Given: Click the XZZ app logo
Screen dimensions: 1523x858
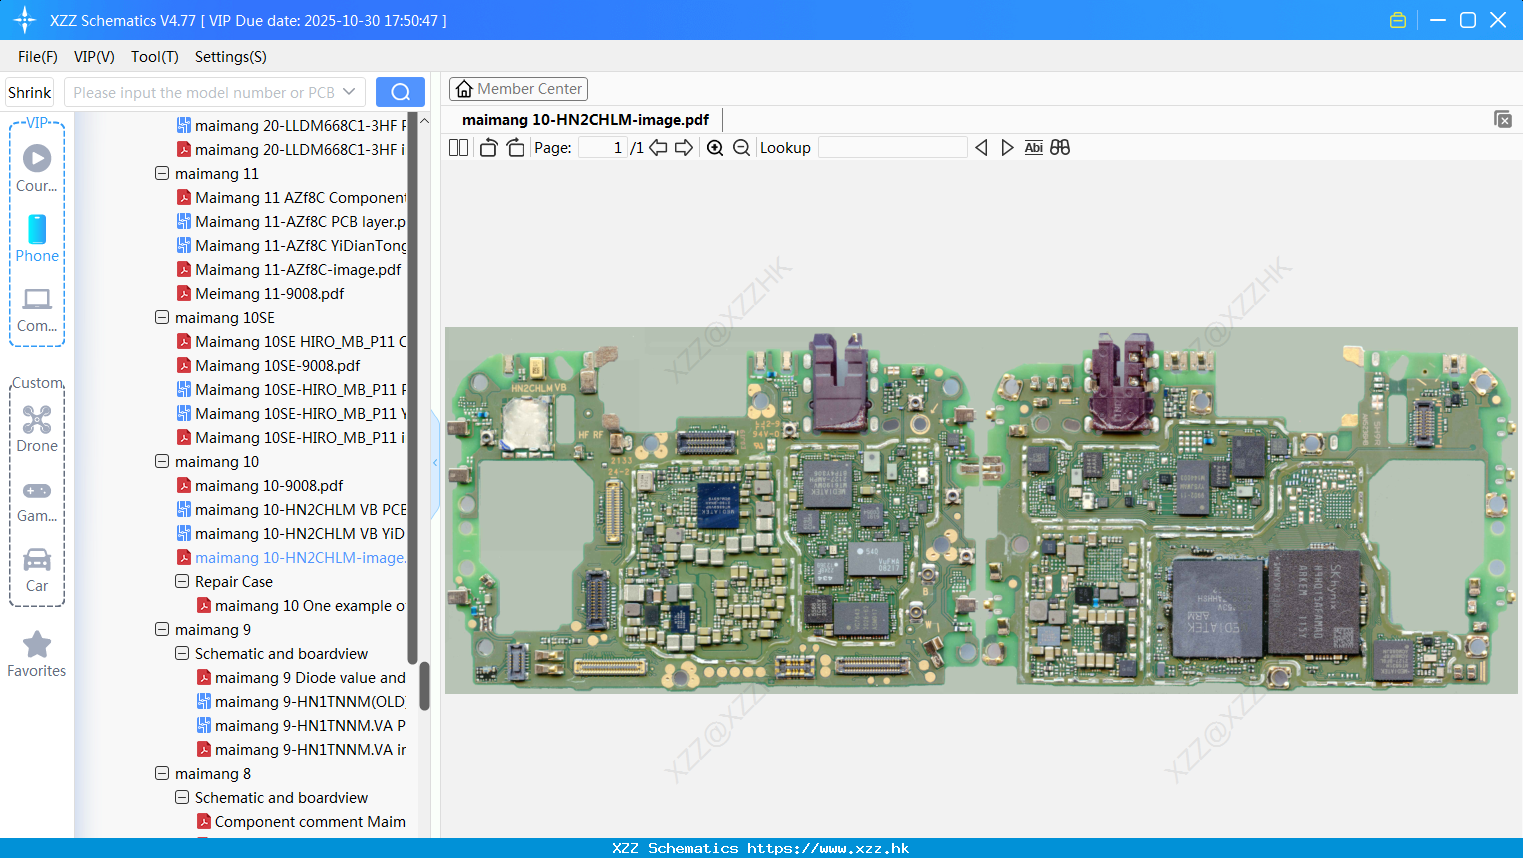Looking at the screenshot, I should click(25, 20).
